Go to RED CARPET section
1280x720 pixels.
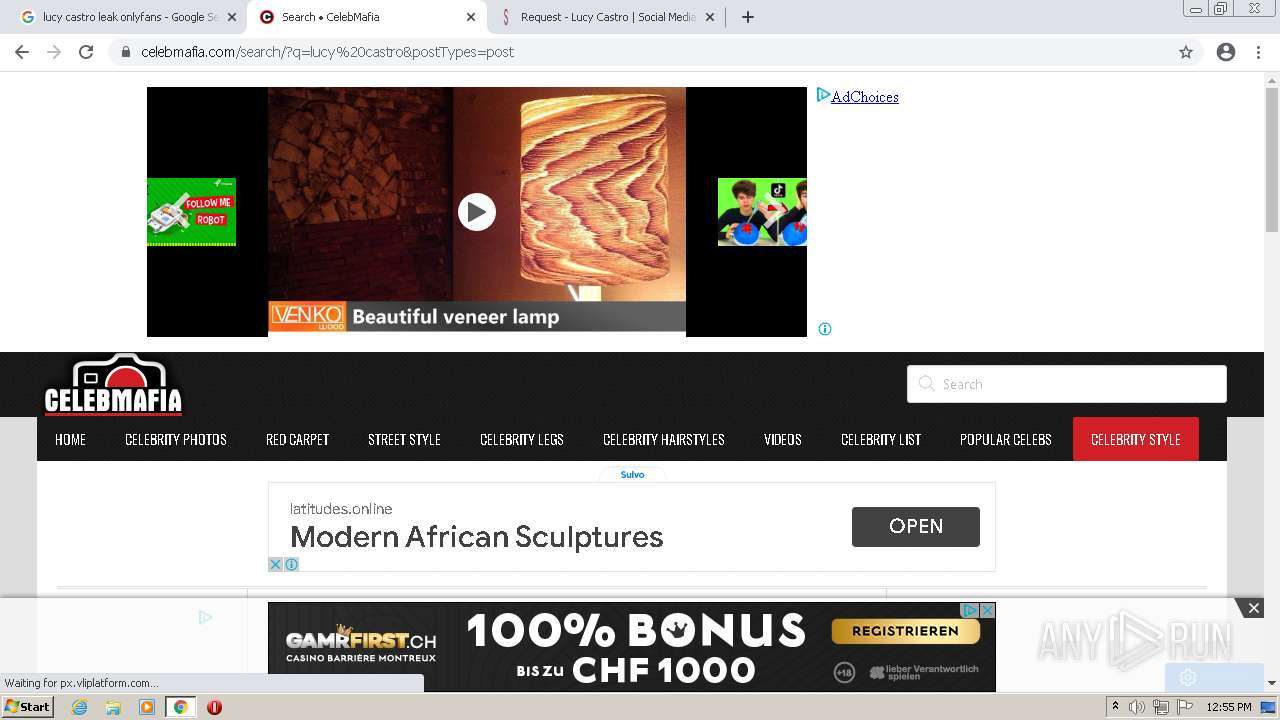point(297,439)
